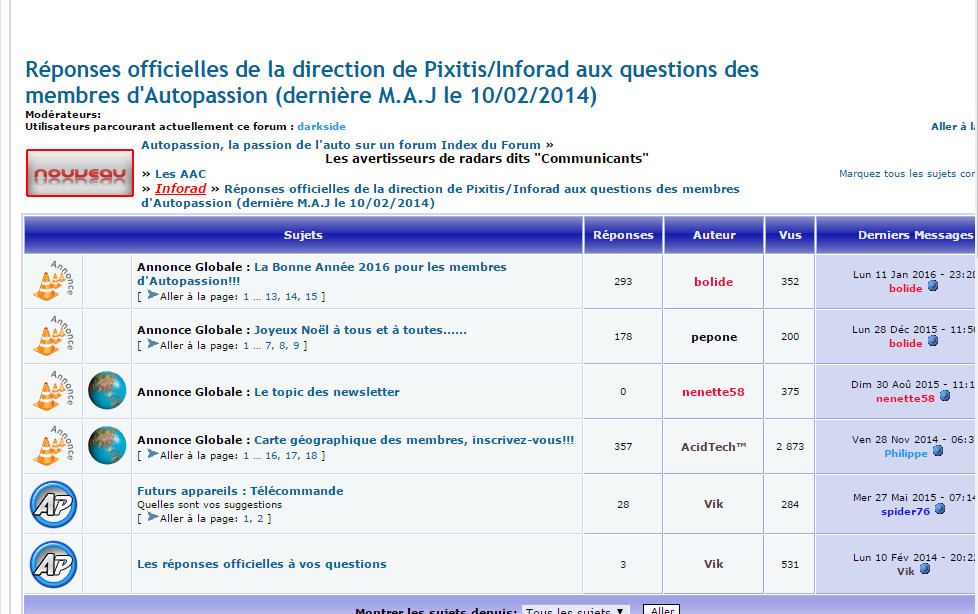Screen dimensions: 978x614
Task: Click the views count '2 873' cell
Action: pos(790,447)
